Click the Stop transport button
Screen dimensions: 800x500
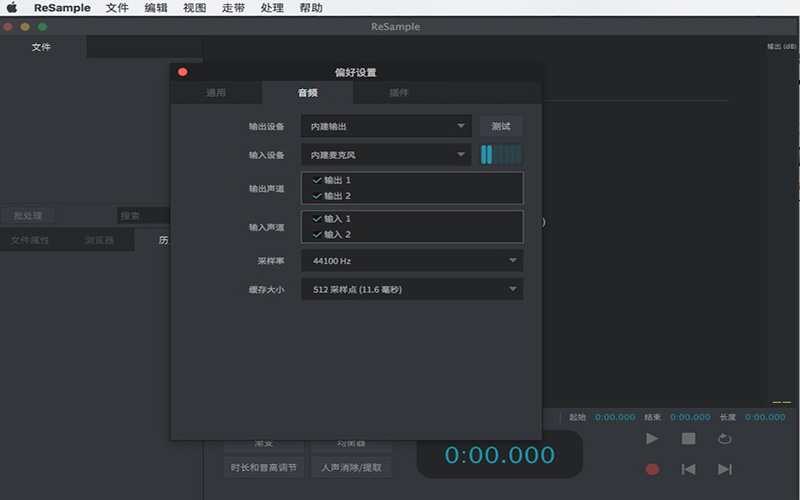click(x=688, y=439)
